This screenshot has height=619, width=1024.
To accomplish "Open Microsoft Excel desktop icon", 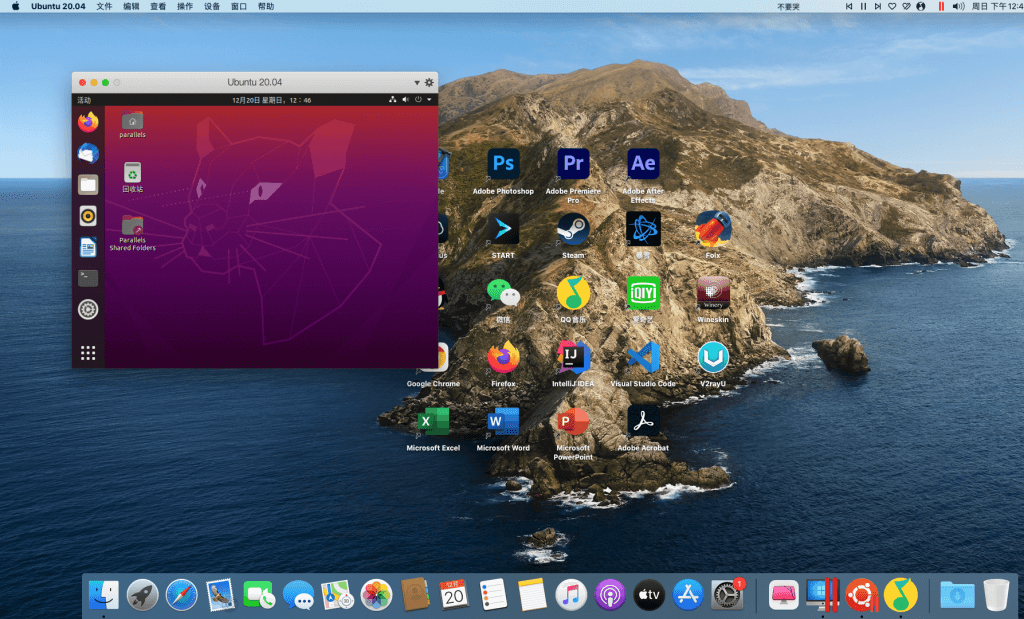I will (x=433, y=422).
